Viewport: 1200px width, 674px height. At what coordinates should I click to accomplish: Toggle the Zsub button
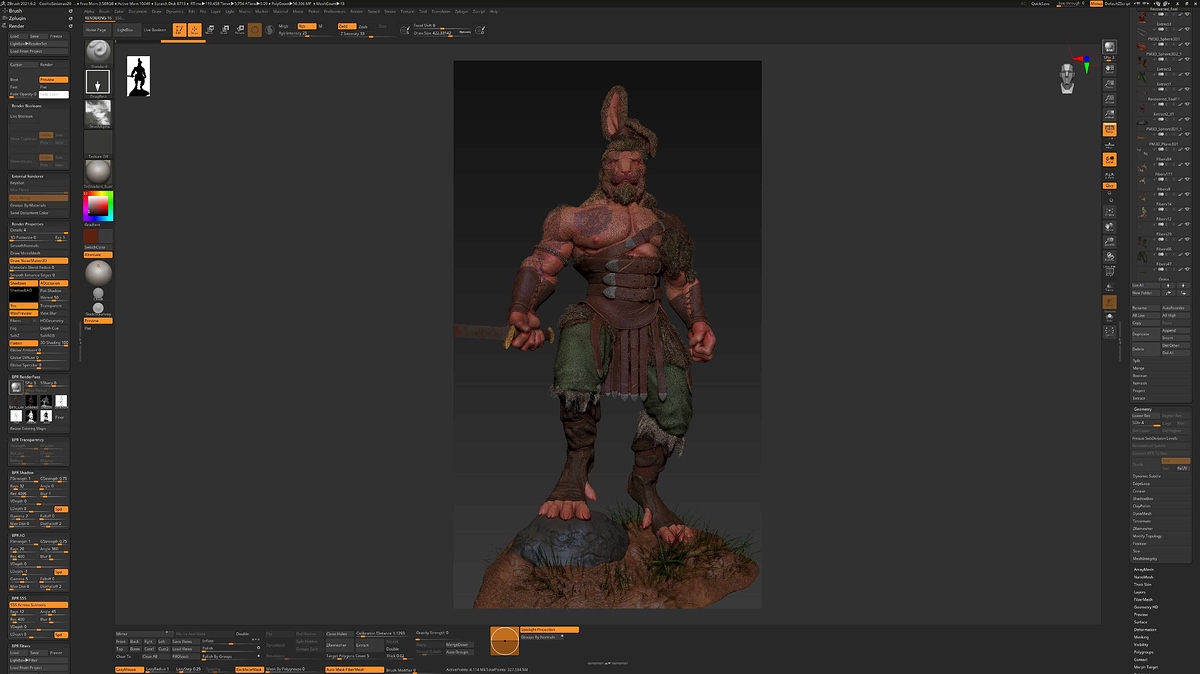[362, 25]
